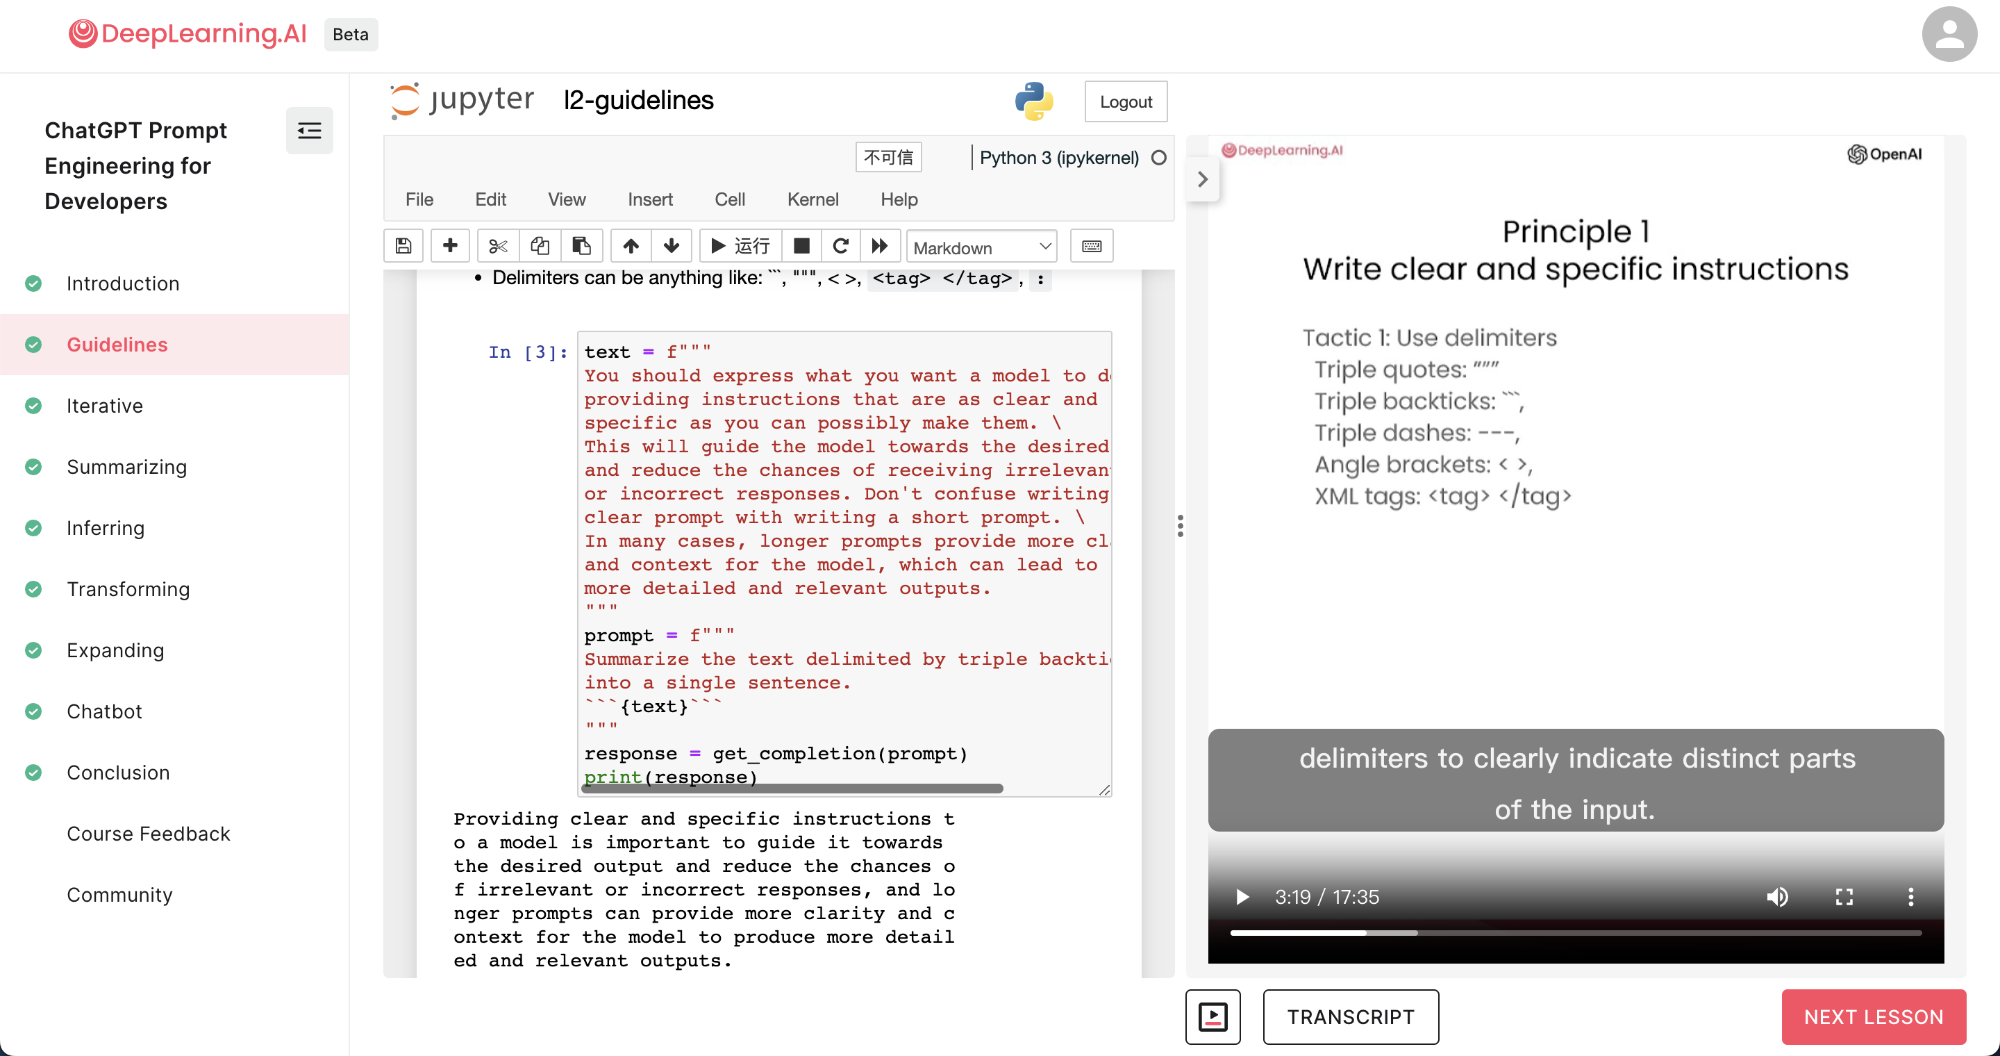This screenshot has width=2000, height=1056.
Task: Click the Beta badge
Action: (x=351, y=34)
